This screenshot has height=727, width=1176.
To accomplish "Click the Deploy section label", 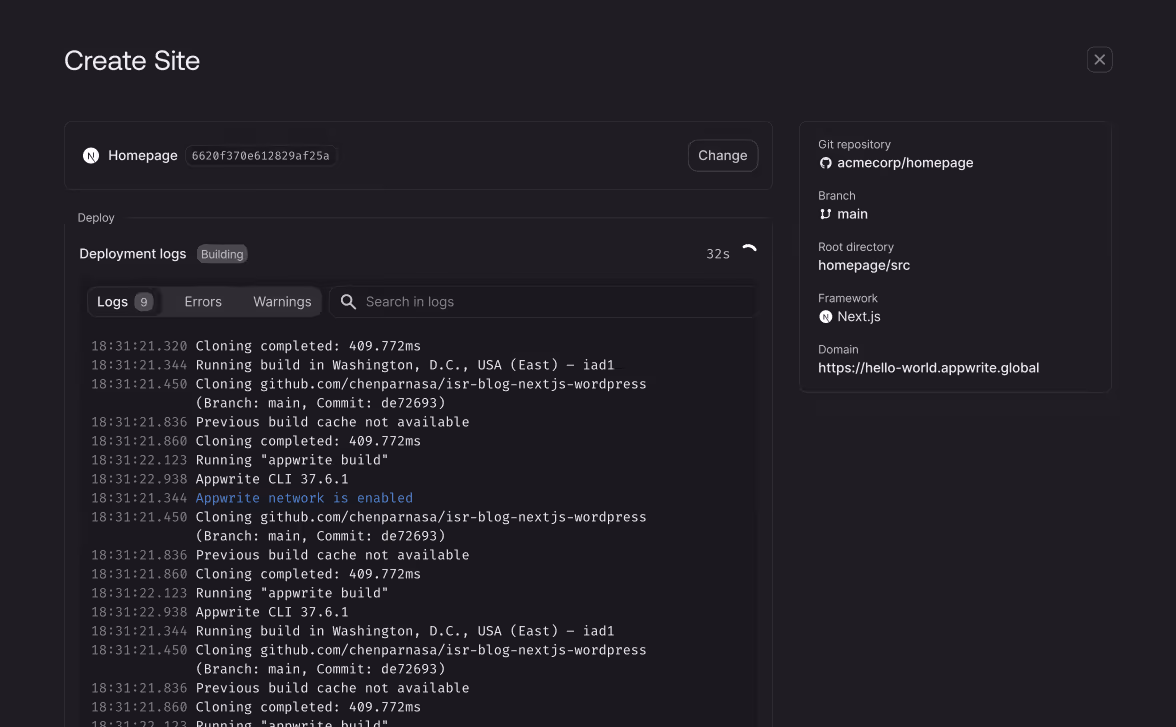I will pyautogui.click(x=96, y=218).
